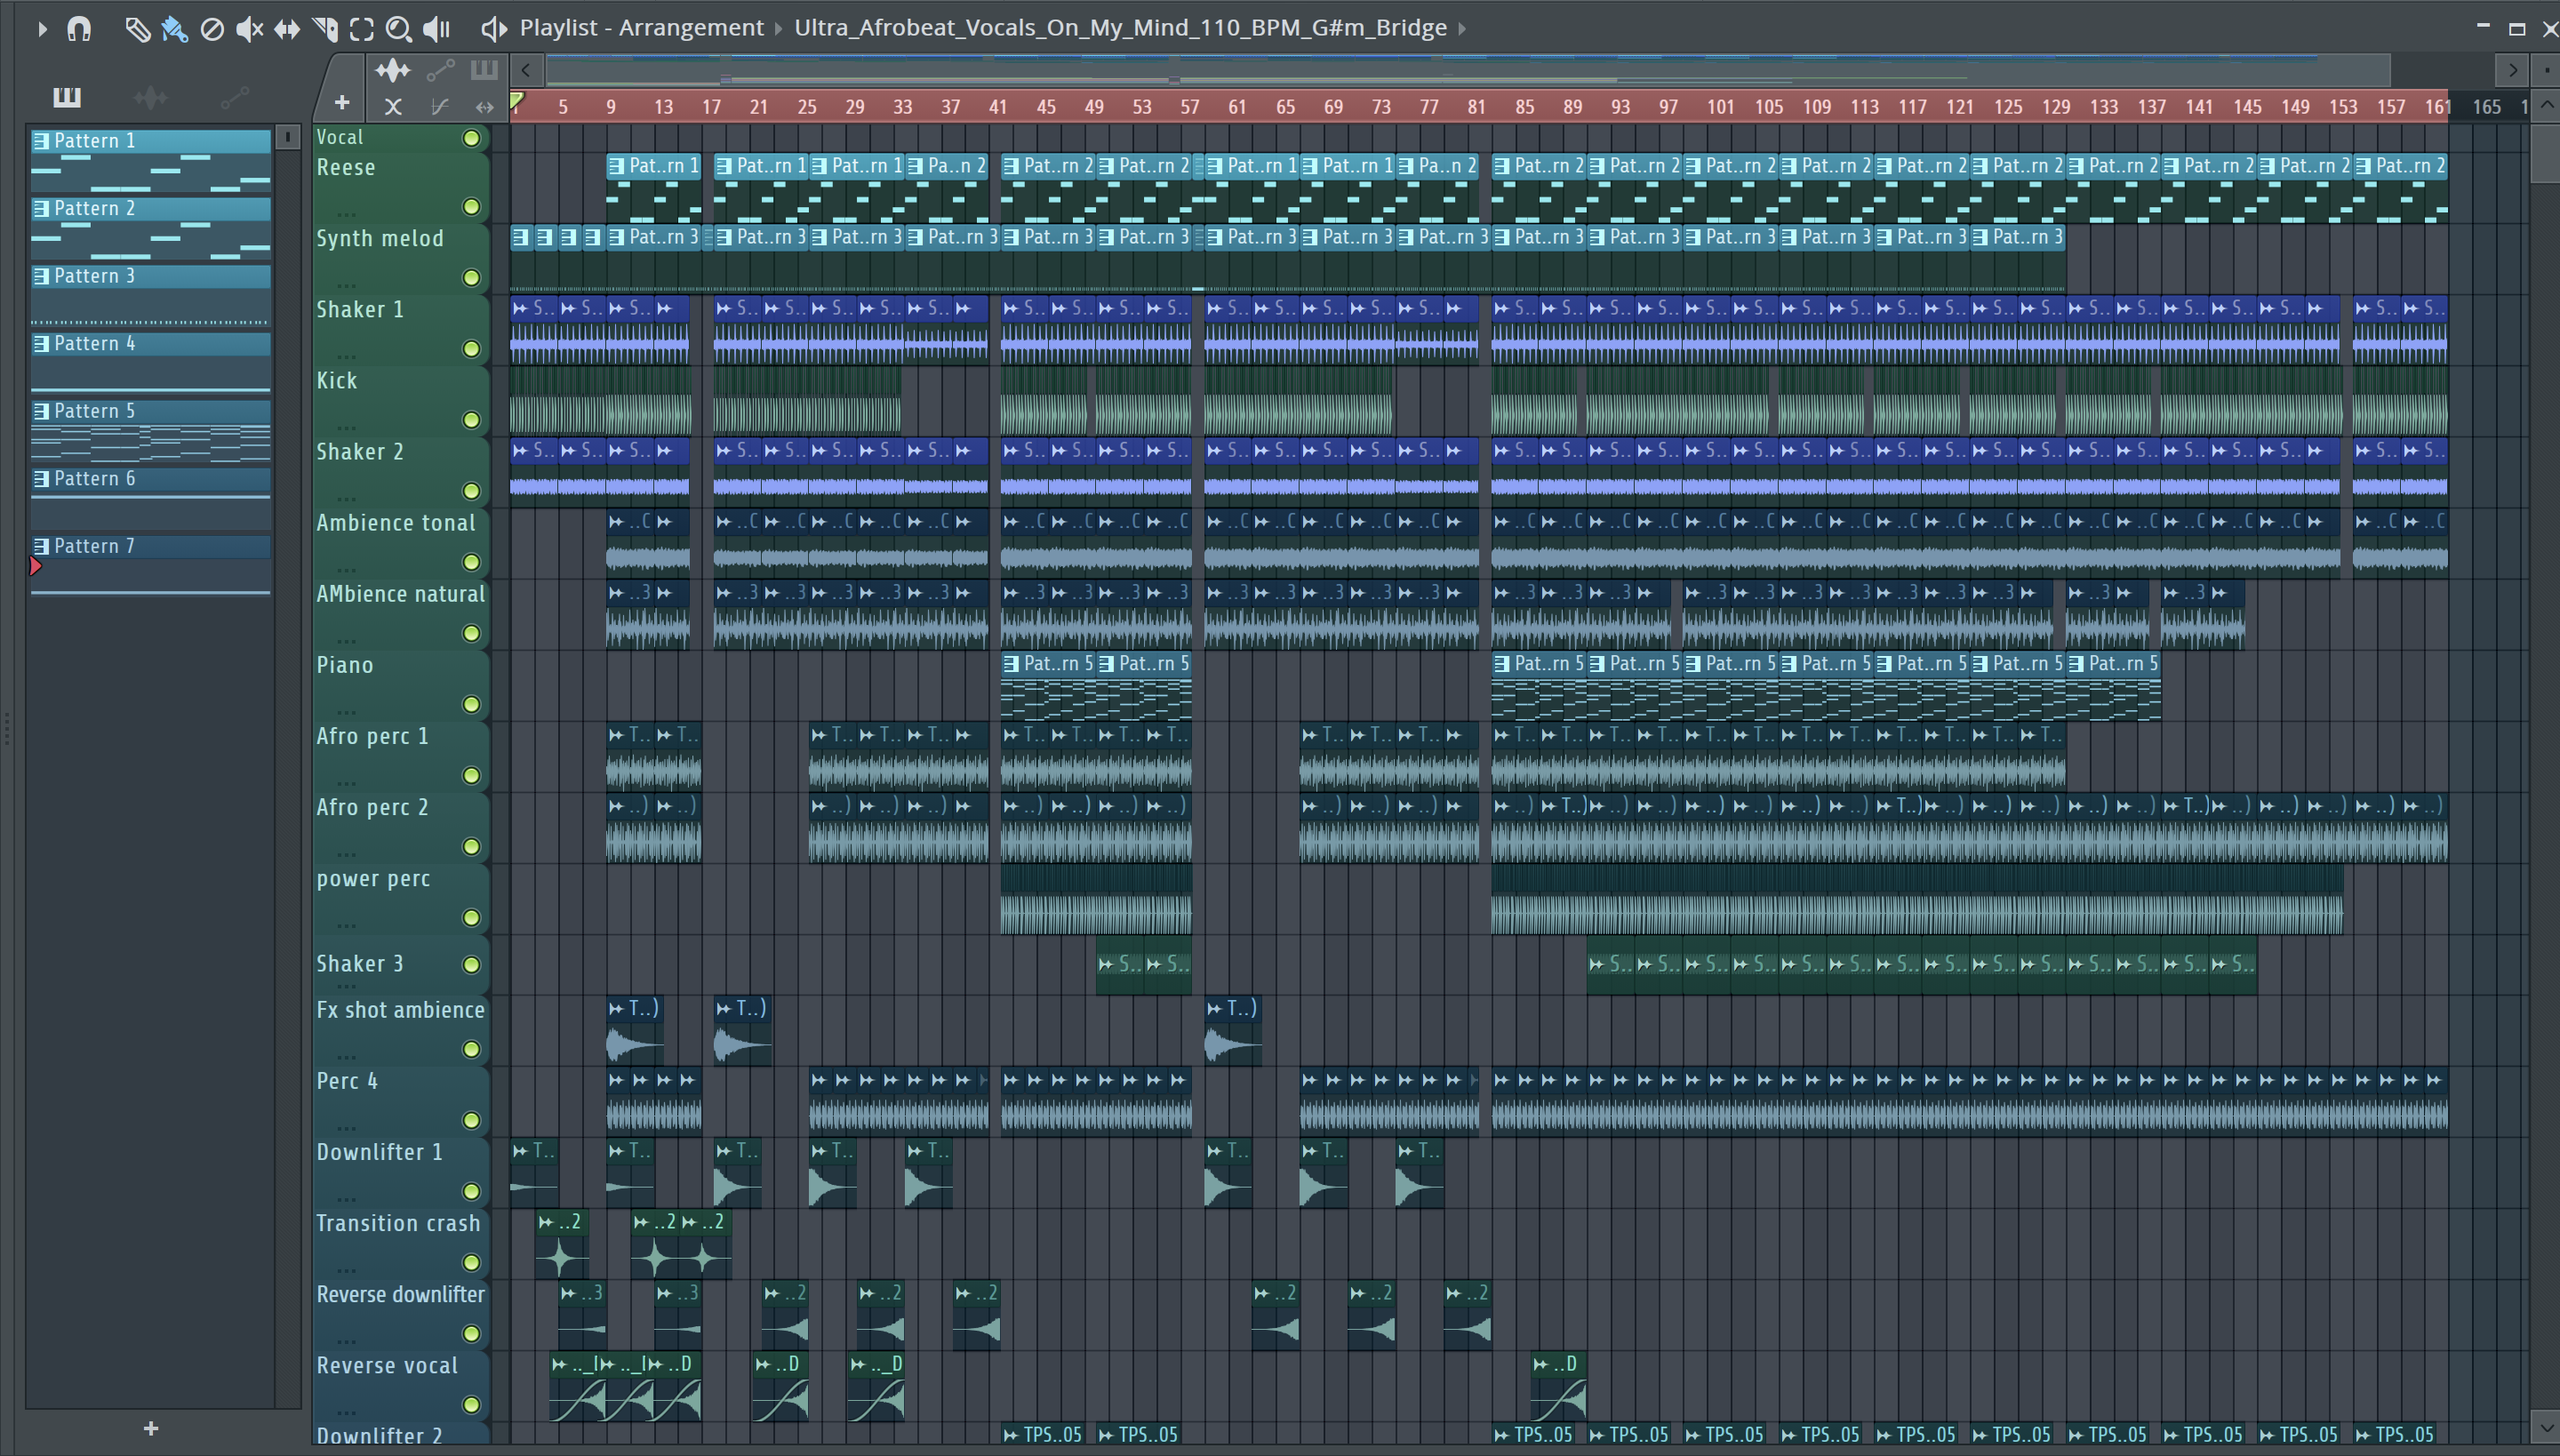Open Pattern 4 menu icon in picker
Viewport: 2560px width, 1456px height.
[41, 344]
